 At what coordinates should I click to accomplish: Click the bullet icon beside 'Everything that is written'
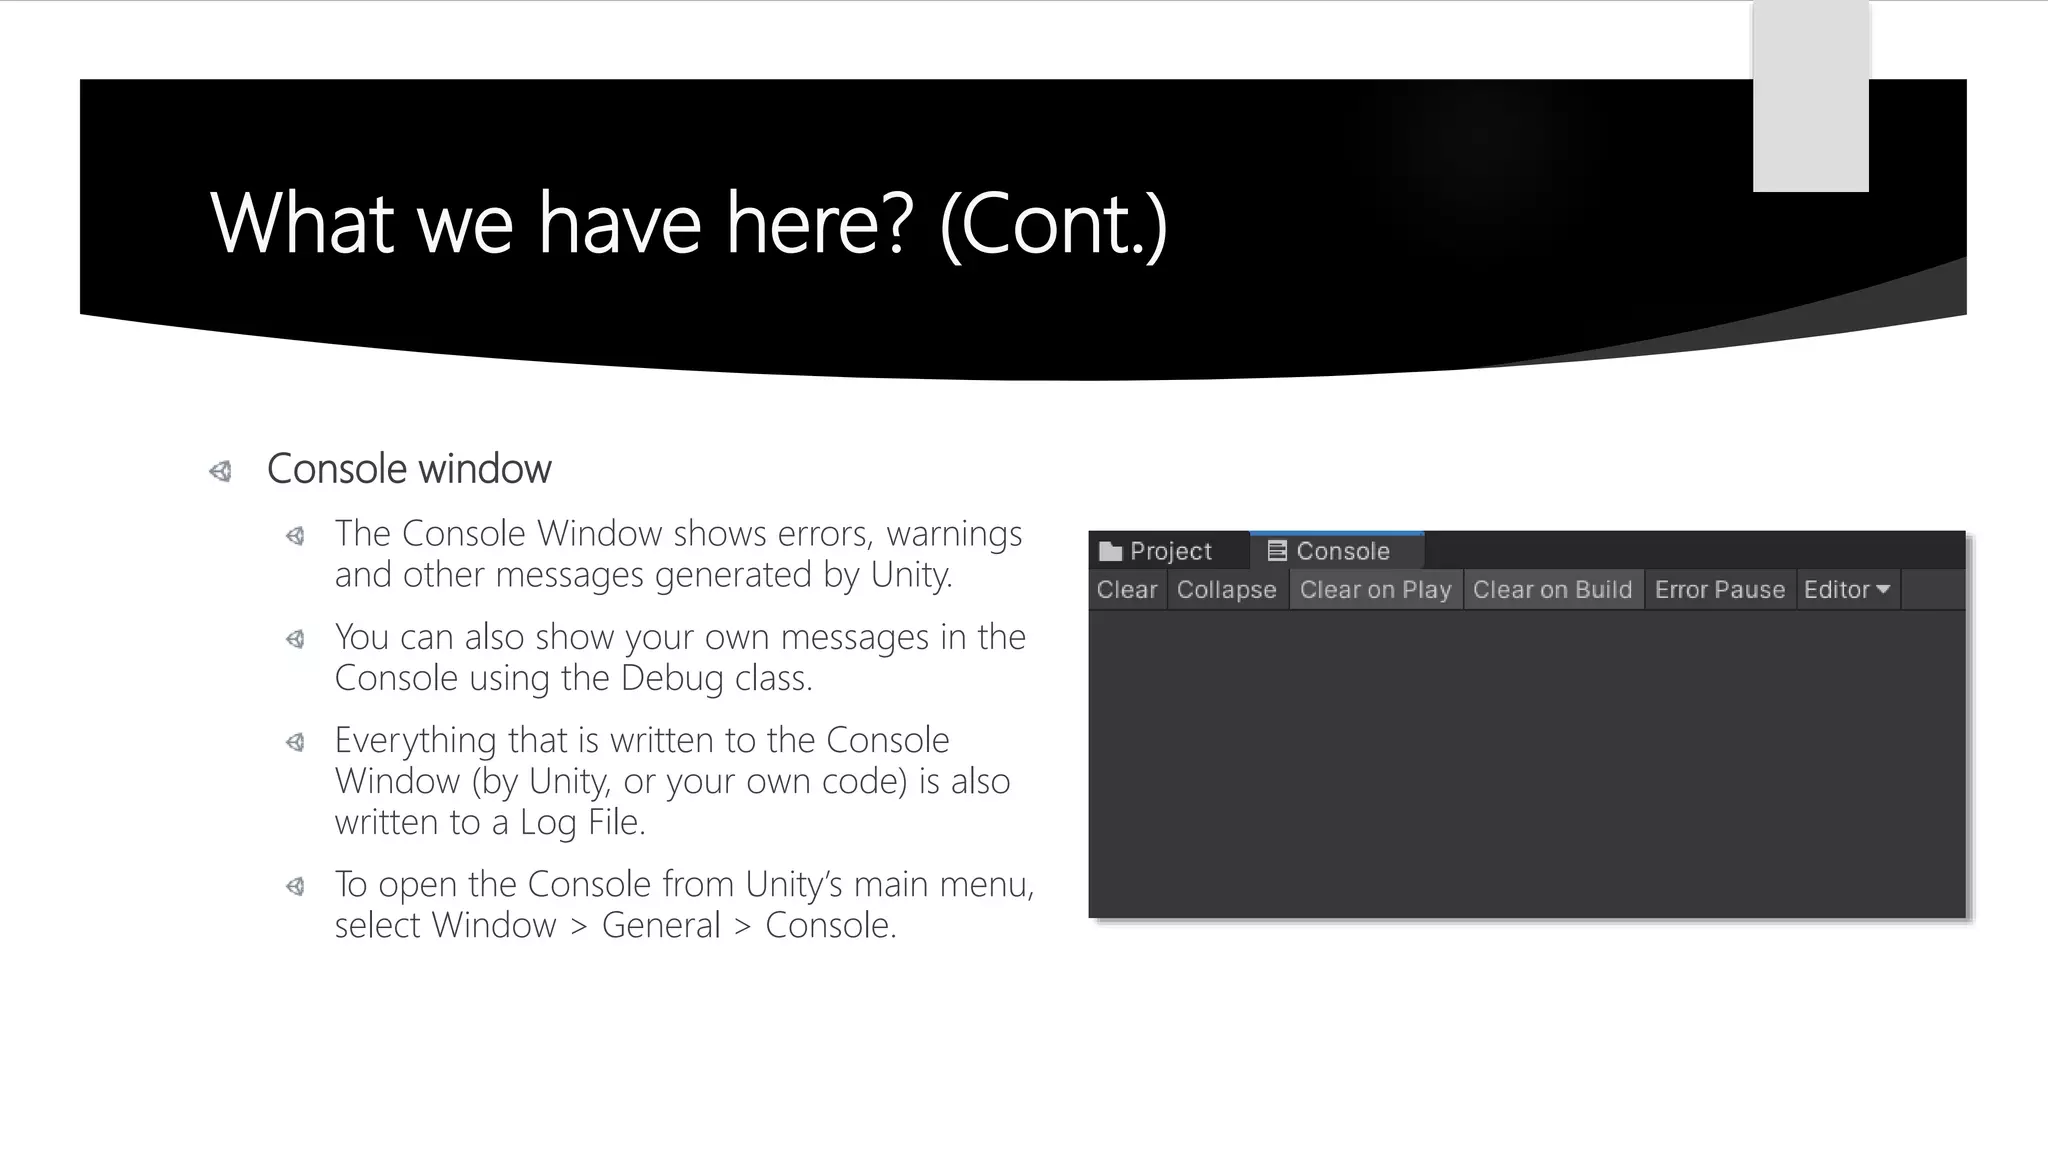pos(295,742)
